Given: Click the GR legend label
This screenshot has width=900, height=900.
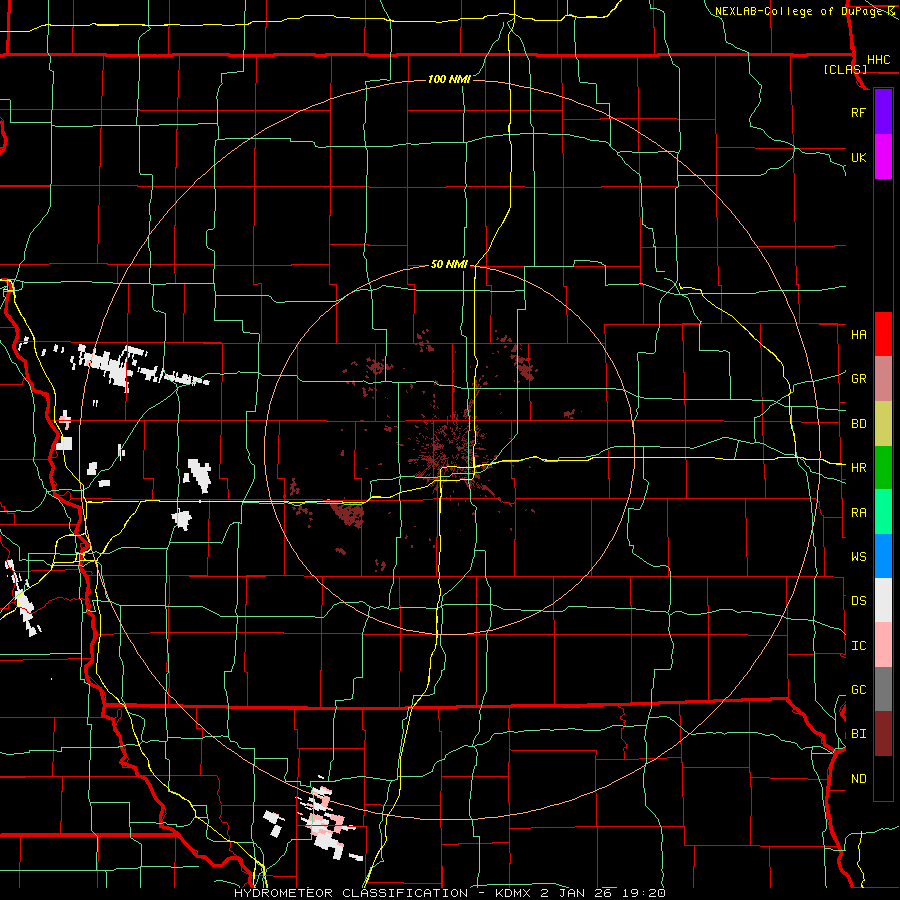Looking at the screenshot, I should 858,379.
